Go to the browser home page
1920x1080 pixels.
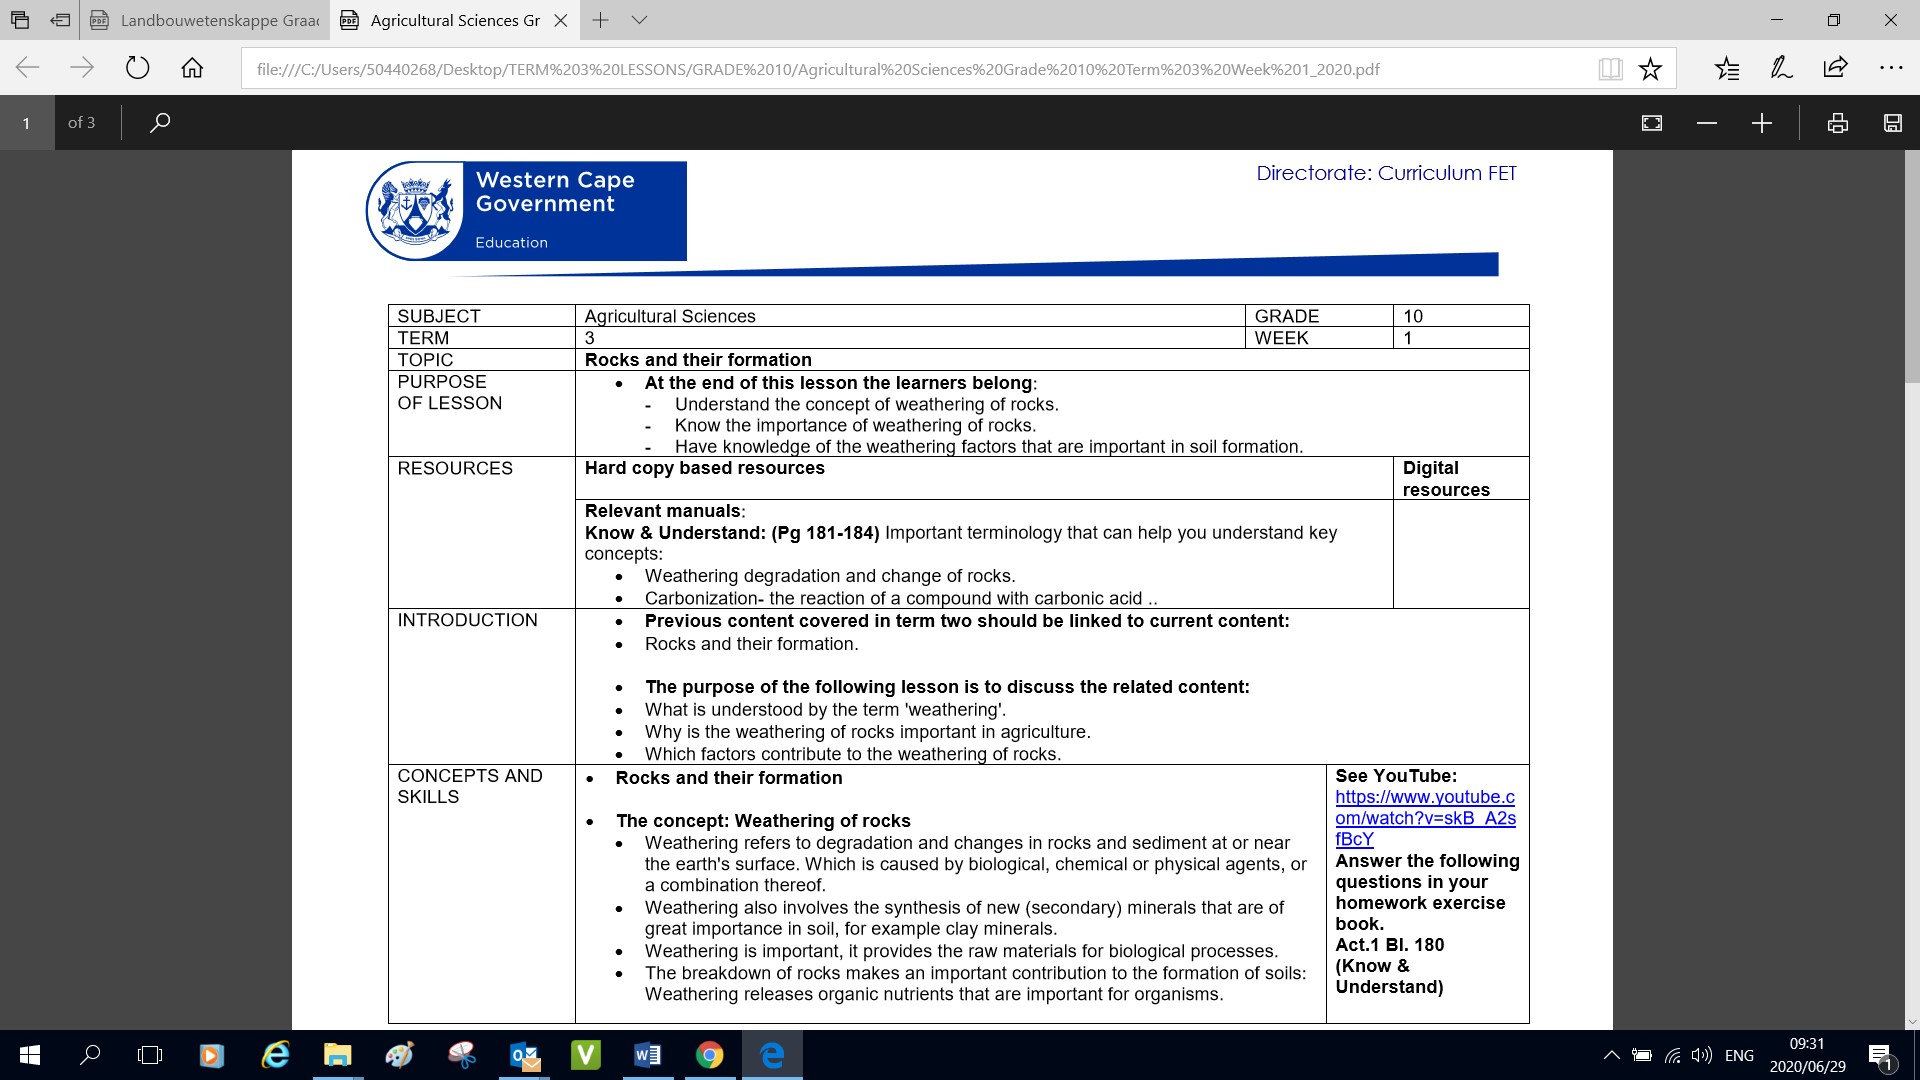tap(192, 68)
